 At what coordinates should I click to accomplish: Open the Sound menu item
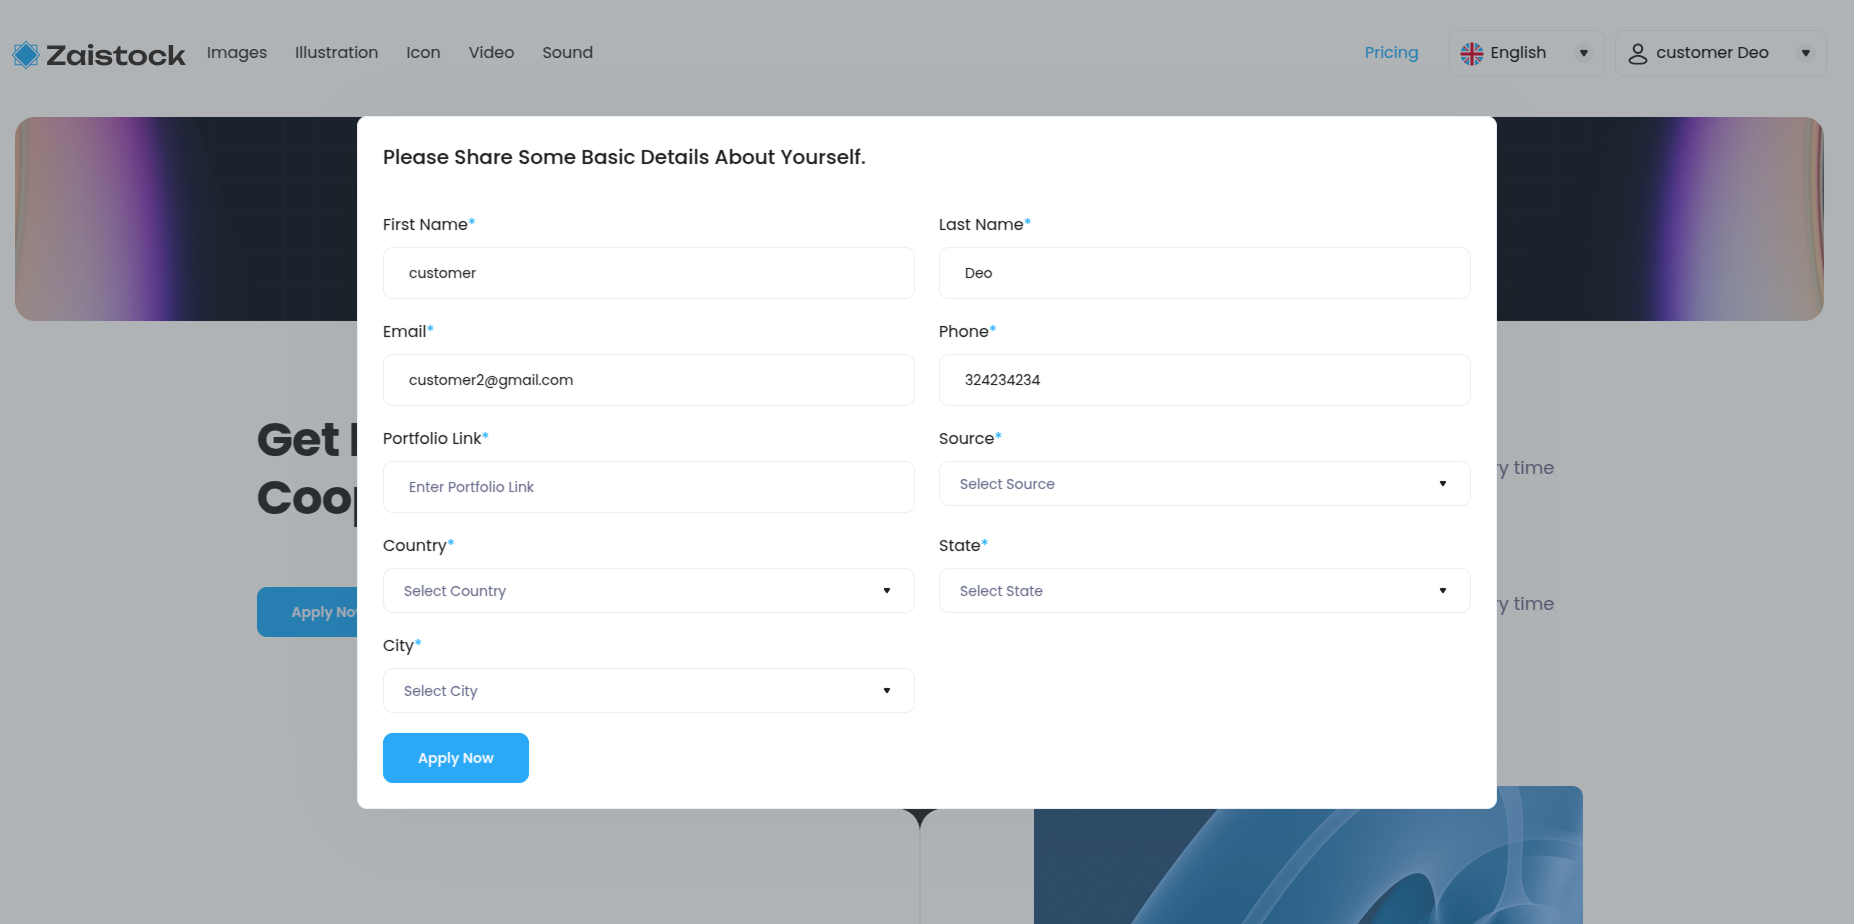click(x=567, y=52)
